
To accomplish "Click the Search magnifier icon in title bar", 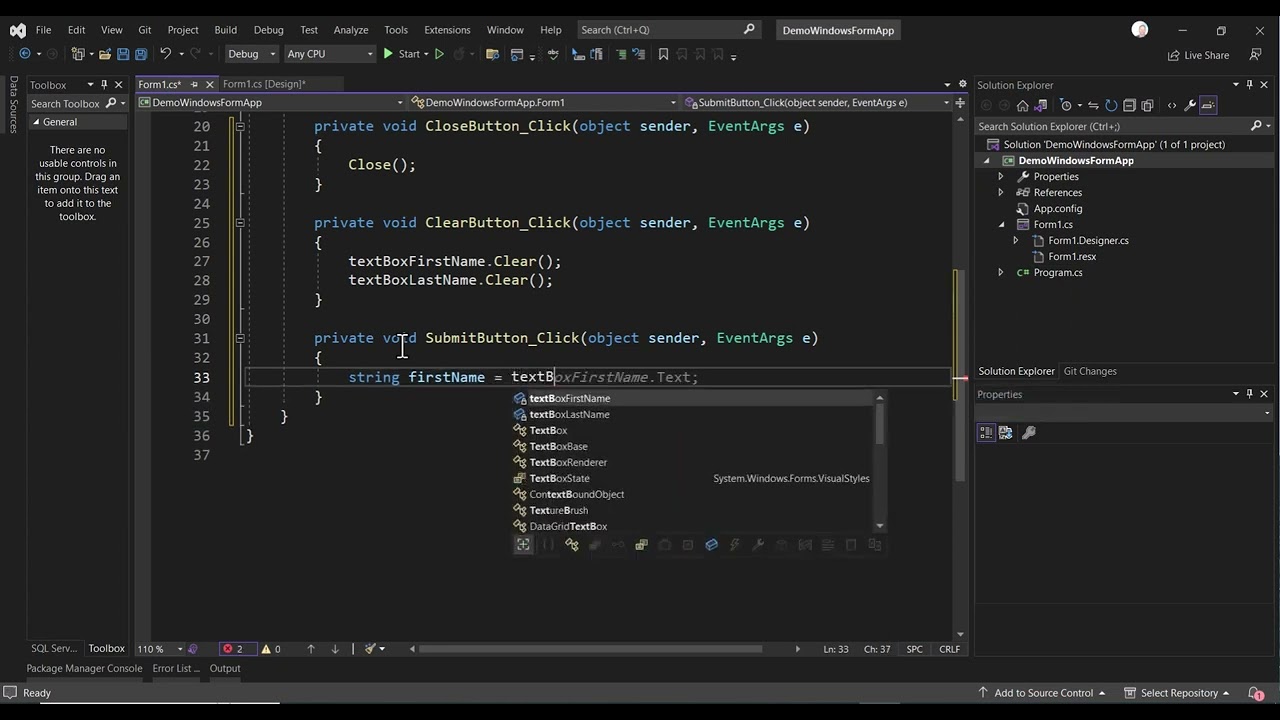I will coord(749,30).
